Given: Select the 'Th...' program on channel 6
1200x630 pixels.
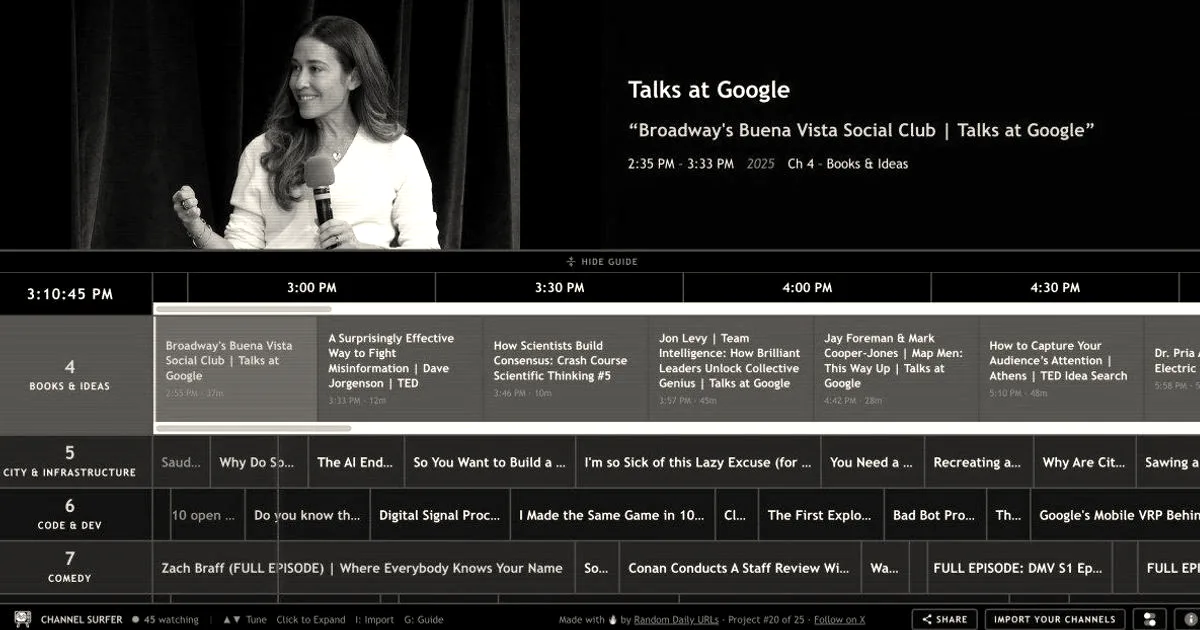Looking at the screenshot, I should (1008, 515).
